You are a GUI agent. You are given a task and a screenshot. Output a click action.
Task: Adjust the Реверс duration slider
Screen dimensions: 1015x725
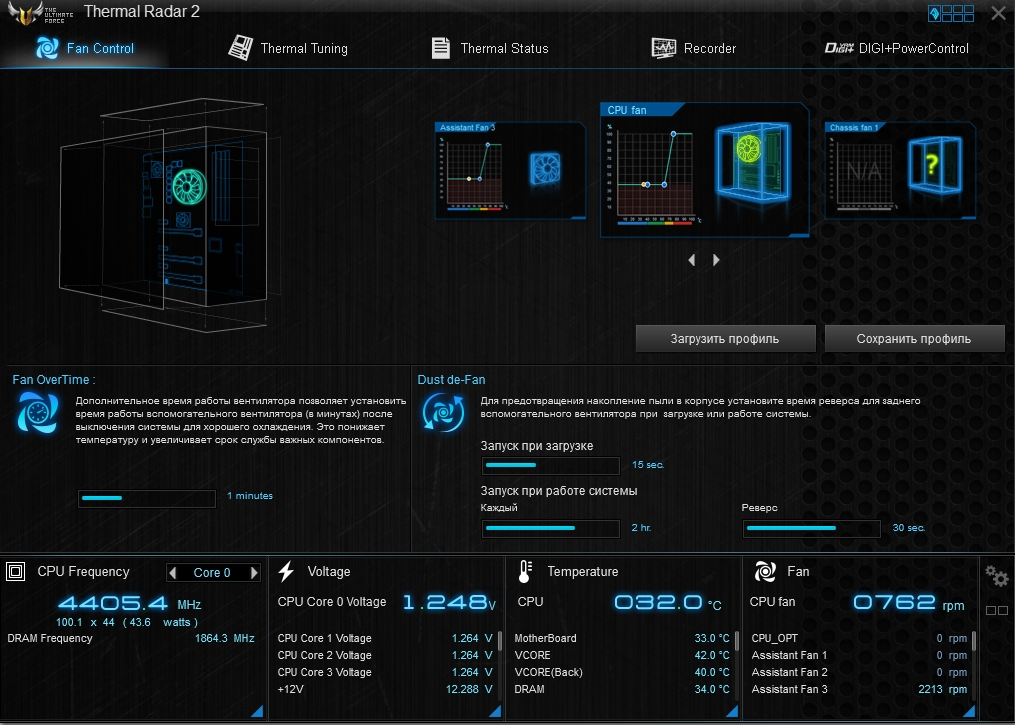pos(812,528)
